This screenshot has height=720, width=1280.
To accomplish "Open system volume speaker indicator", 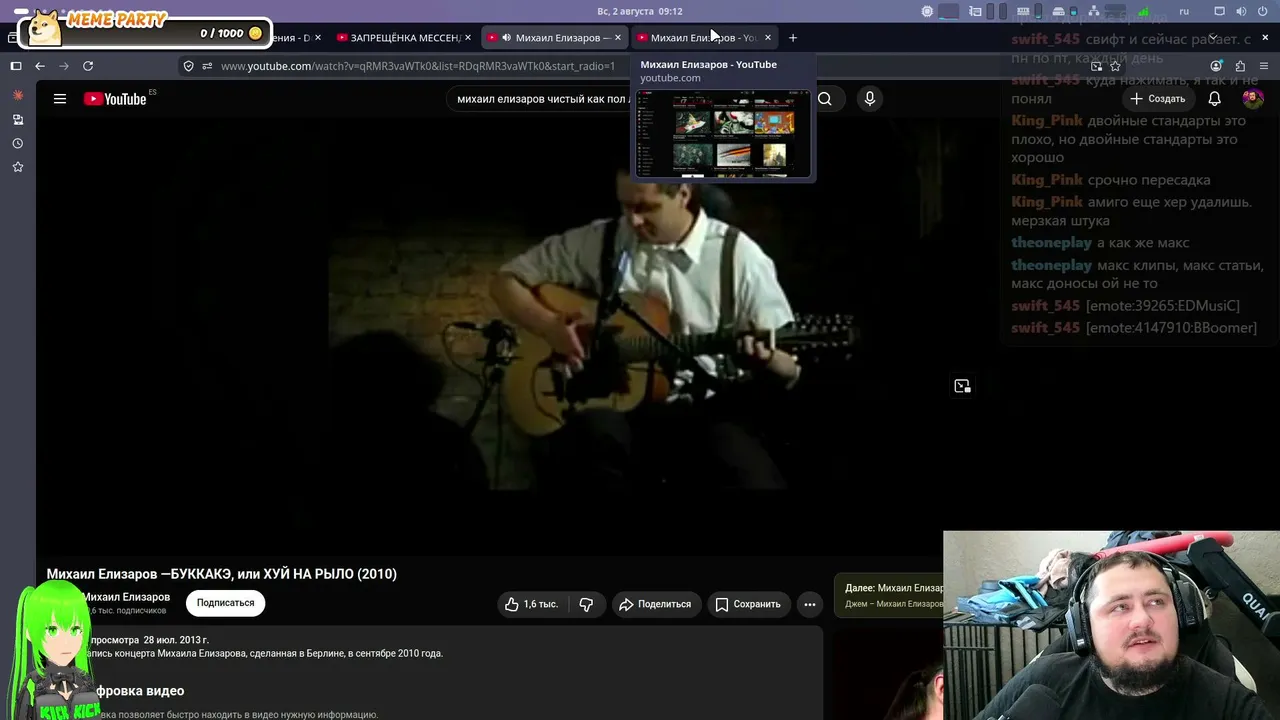I will [x=1241, y=11].
